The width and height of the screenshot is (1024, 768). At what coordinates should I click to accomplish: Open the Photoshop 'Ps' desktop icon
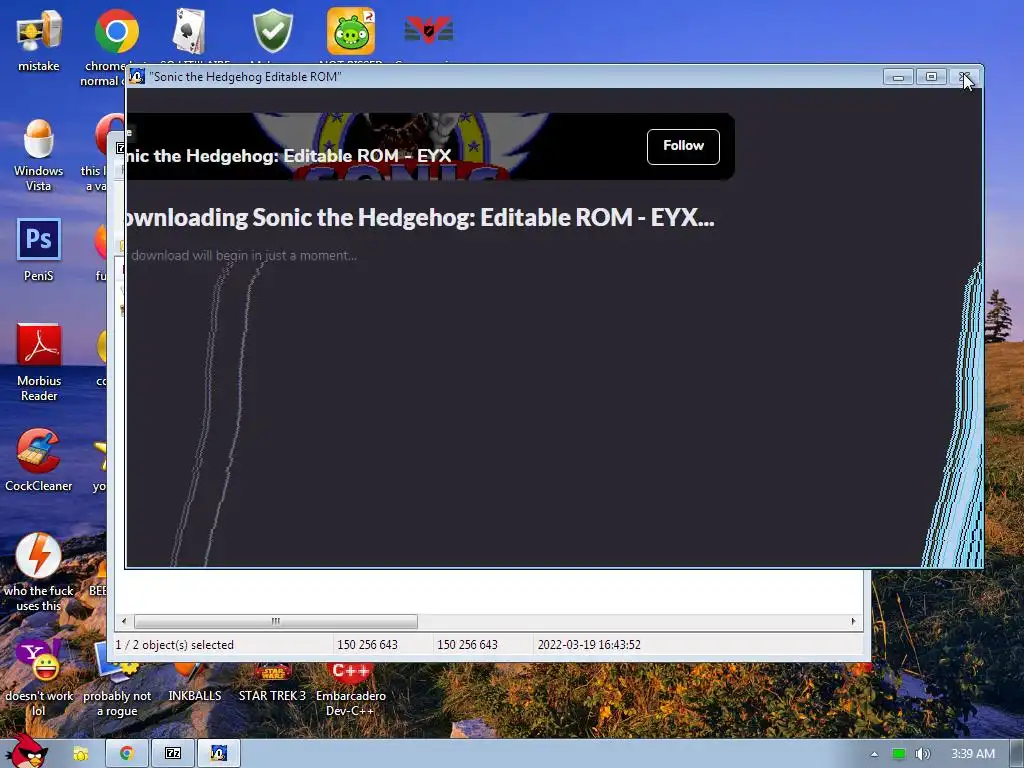39,240
